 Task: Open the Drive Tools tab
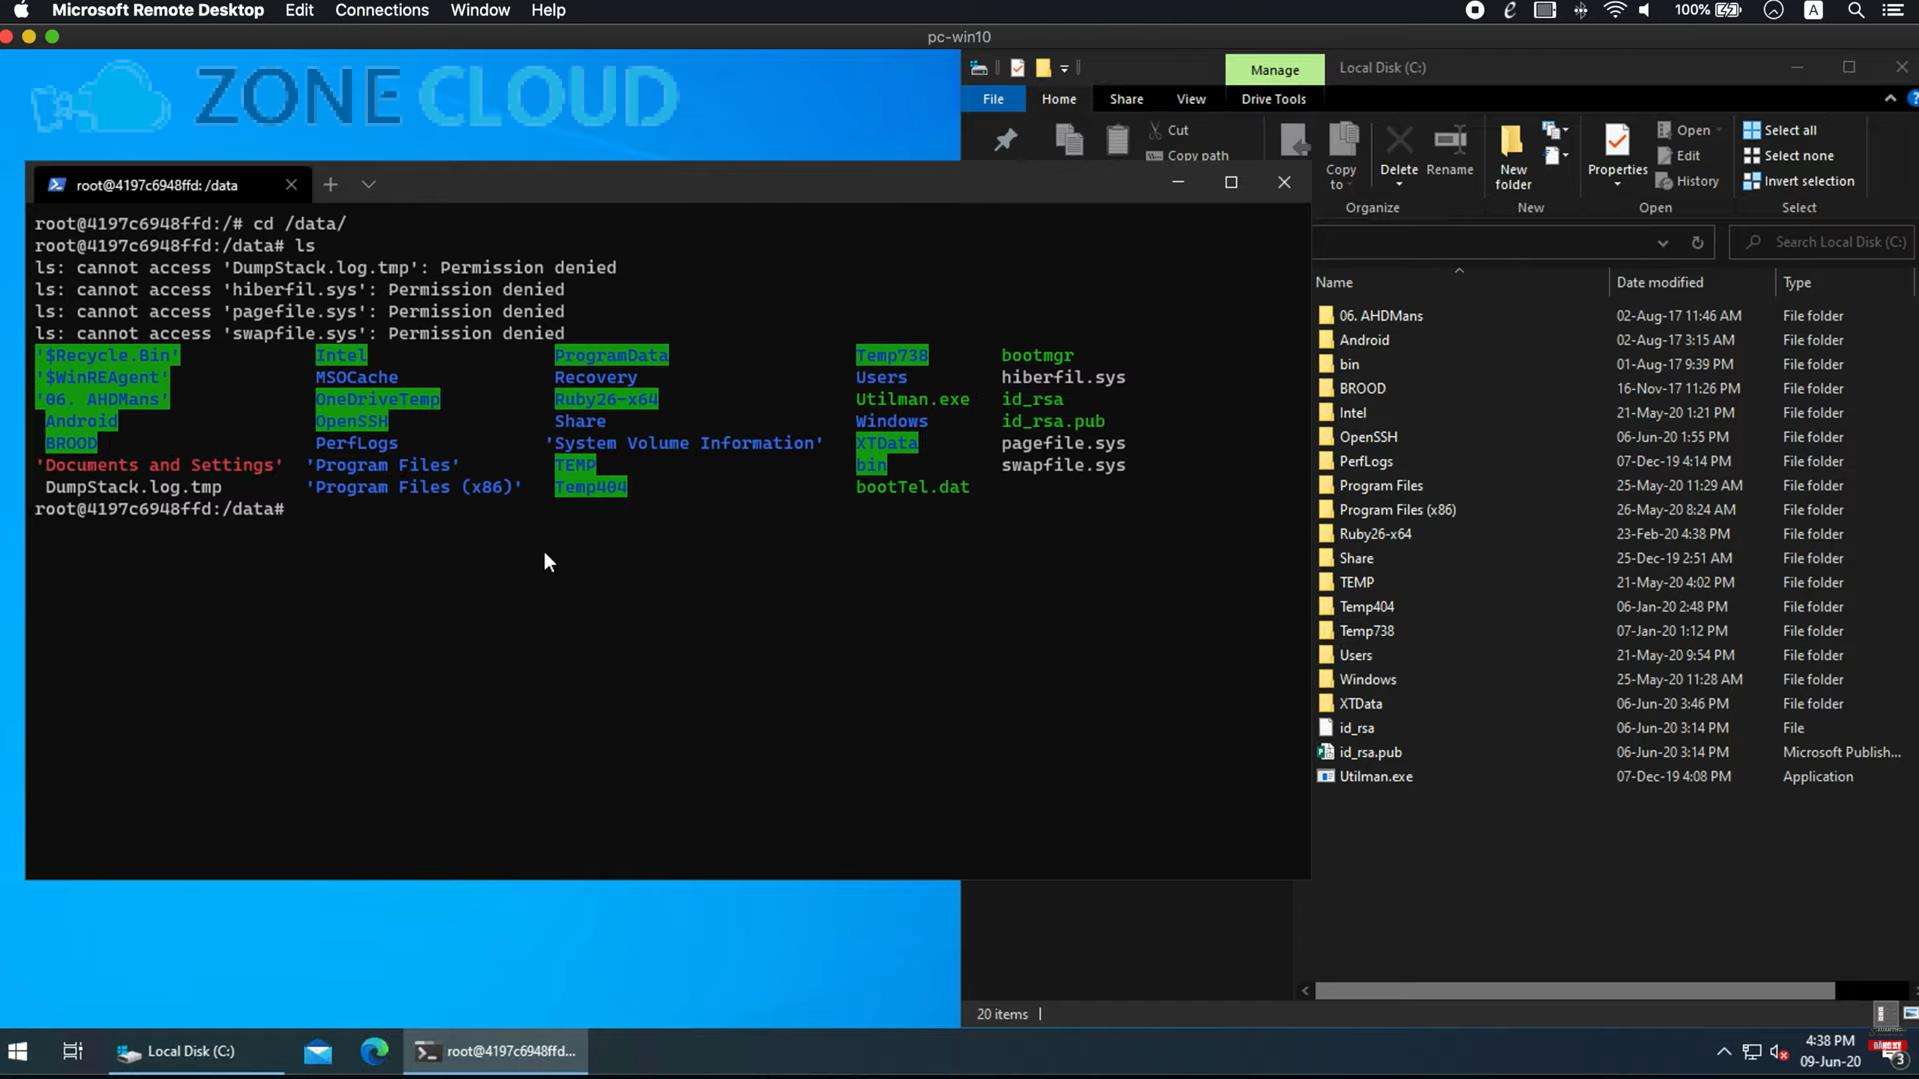pos(1273,99)
